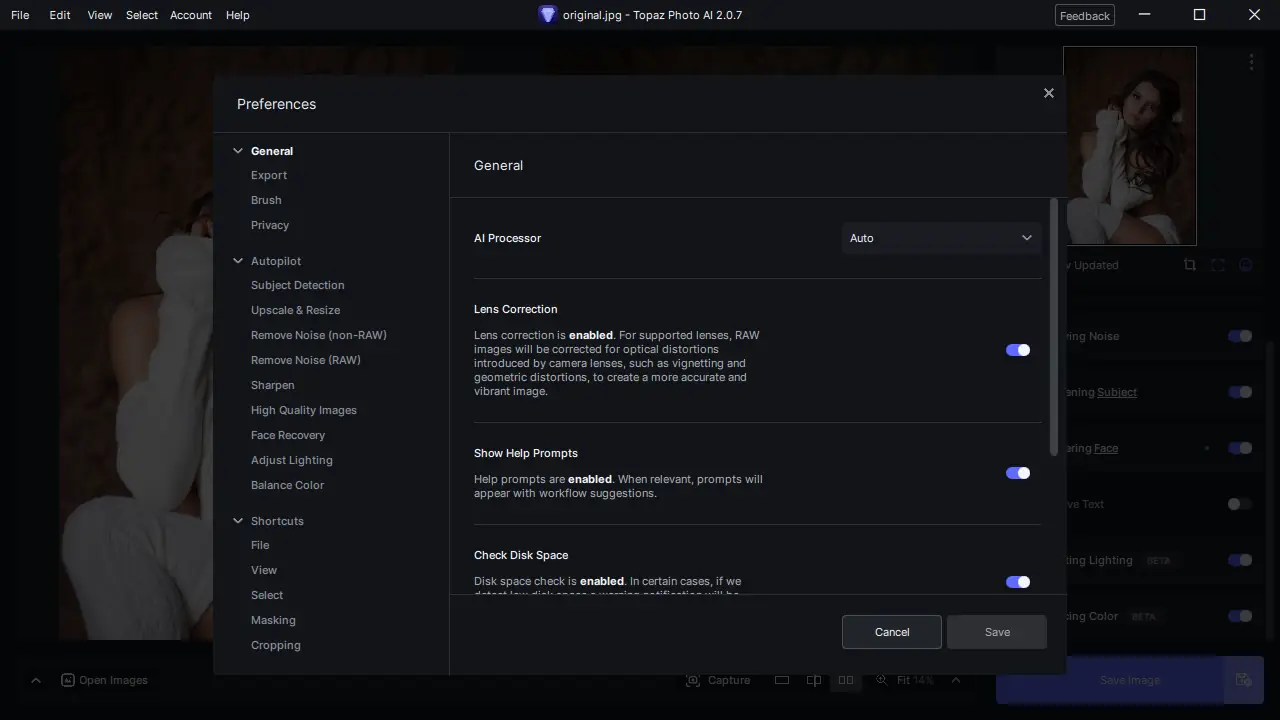The height and width of the screenshot is (720, 1280).
Task: Select the Autopilot category
Action: coord(276,261)
